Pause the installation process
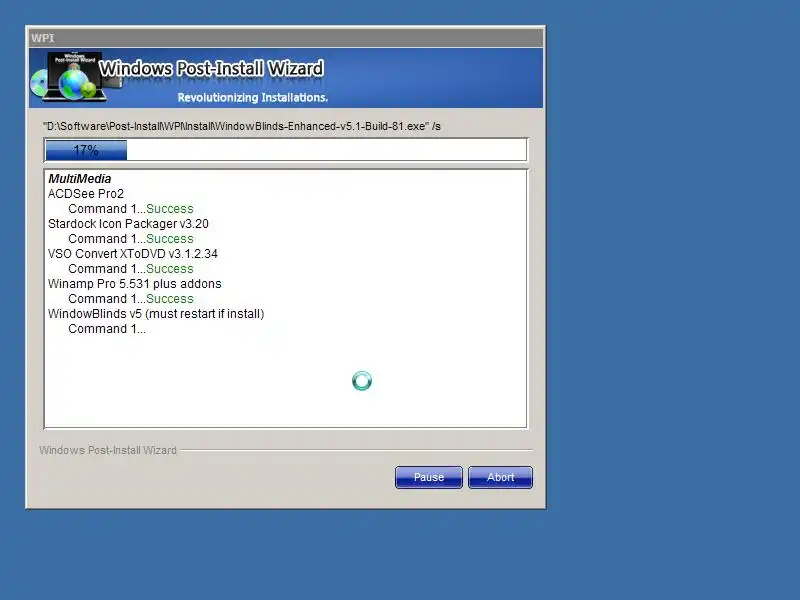800x600 pixels. pos(429,477)
